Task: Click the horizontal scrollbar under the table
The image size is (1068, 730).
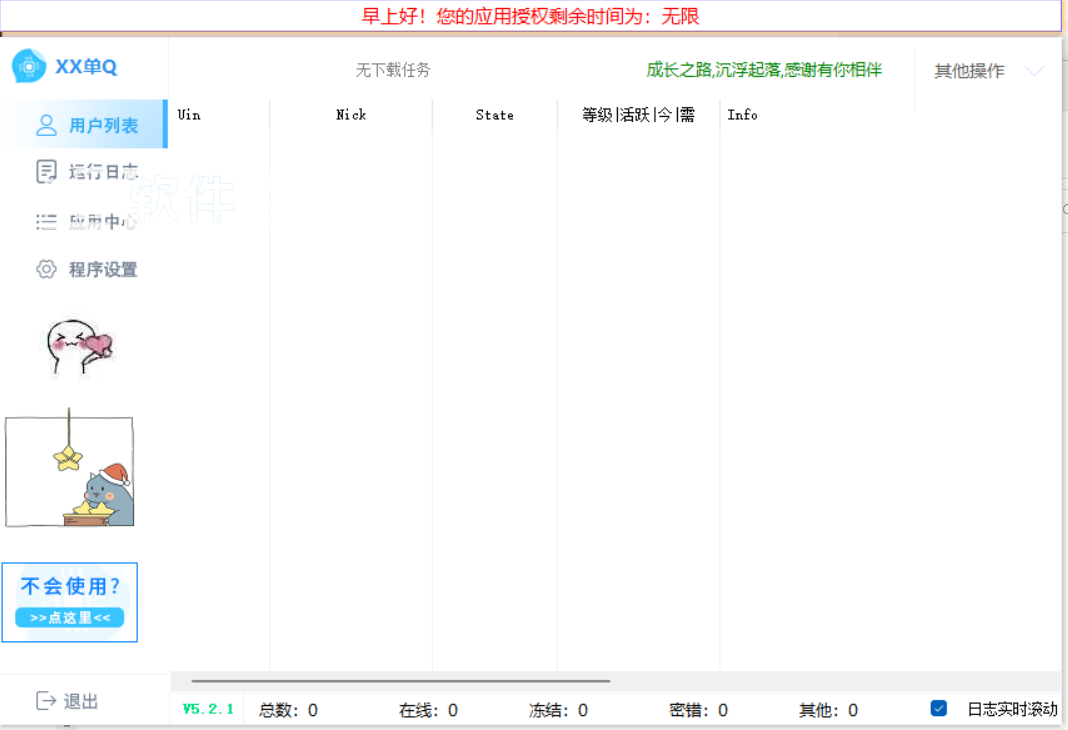Action: pyautogui.click(x=400, y=681)
